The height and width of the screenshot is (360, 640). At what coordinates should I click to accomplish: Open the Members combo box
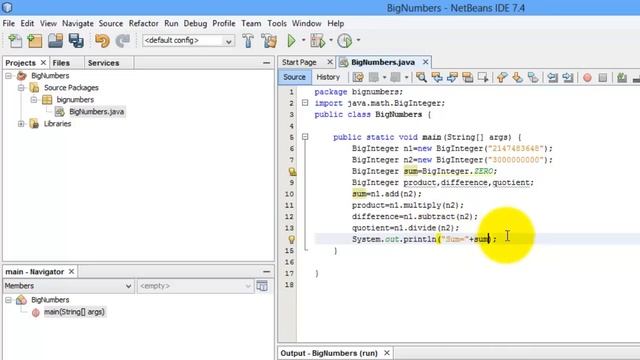(68, 286)
